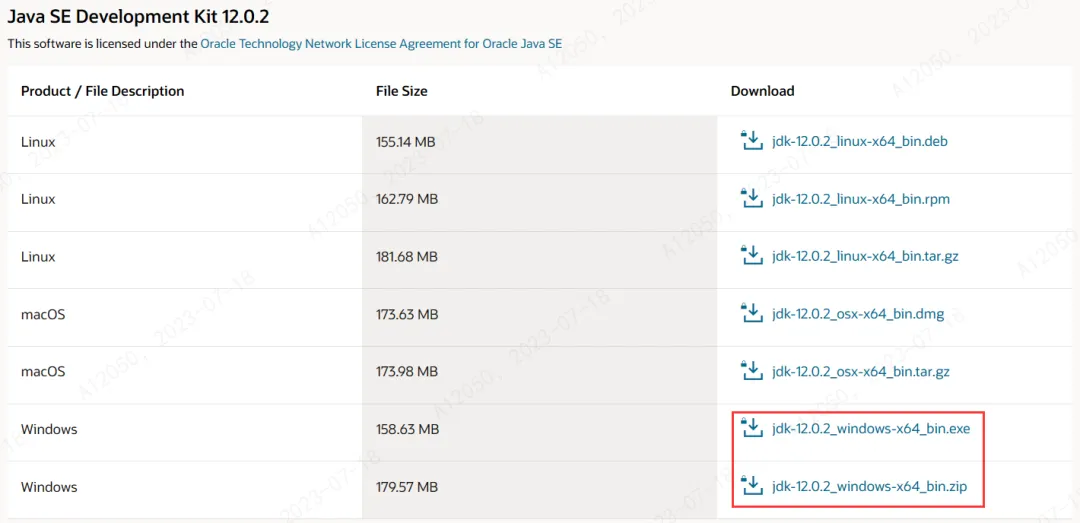The width and height of the screenshot is (1080, 523).
Task: Click macOS label in the 173.63 MB row
Action: coord(43,315)
